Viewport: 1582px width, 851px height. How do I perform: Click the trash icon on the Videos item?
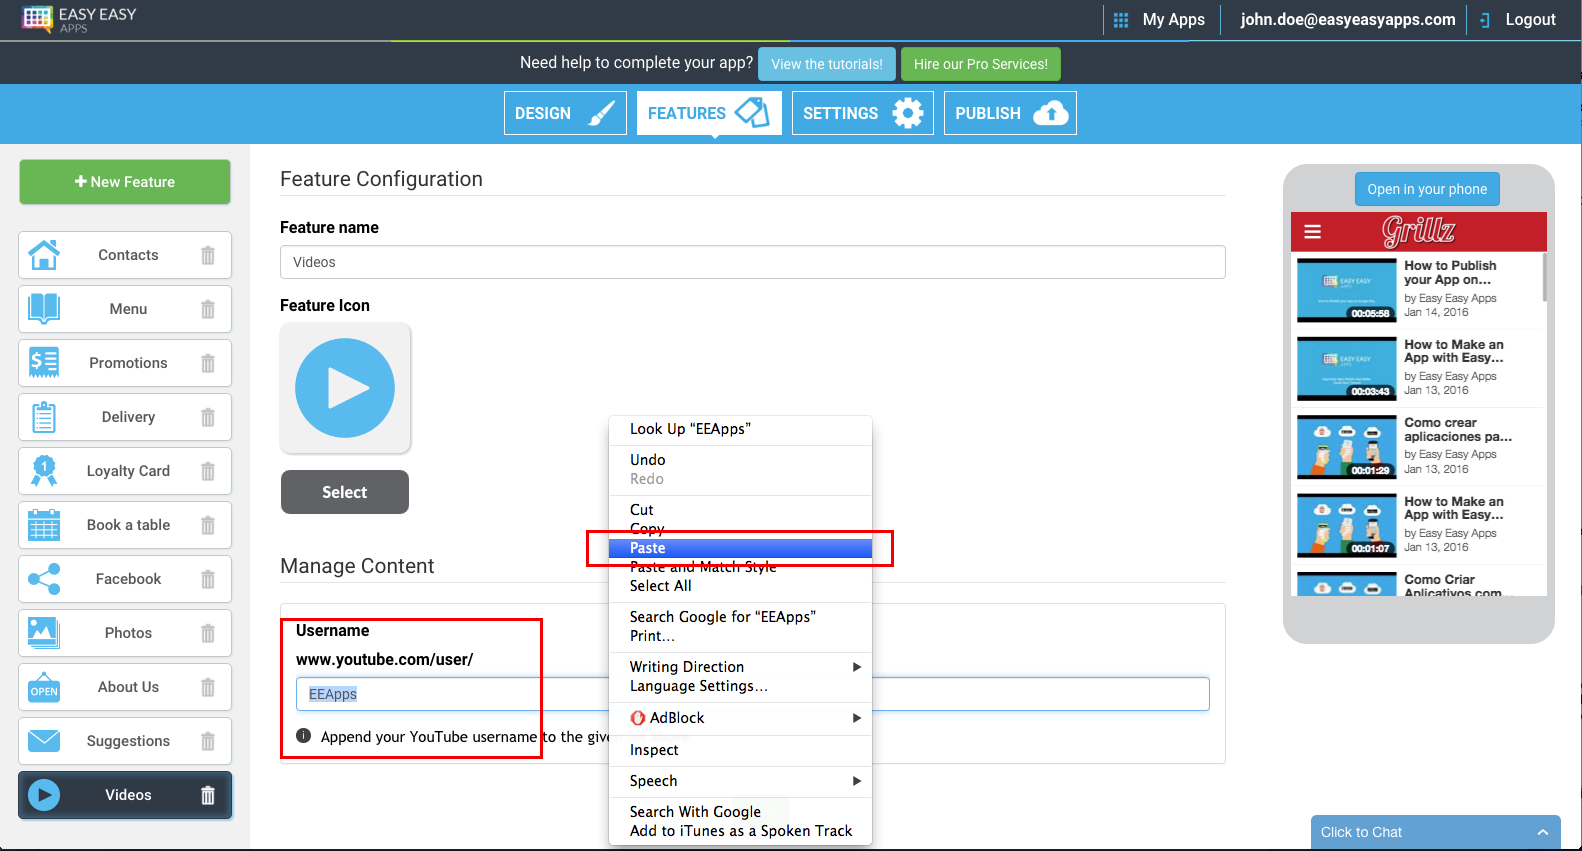(208, 795)
